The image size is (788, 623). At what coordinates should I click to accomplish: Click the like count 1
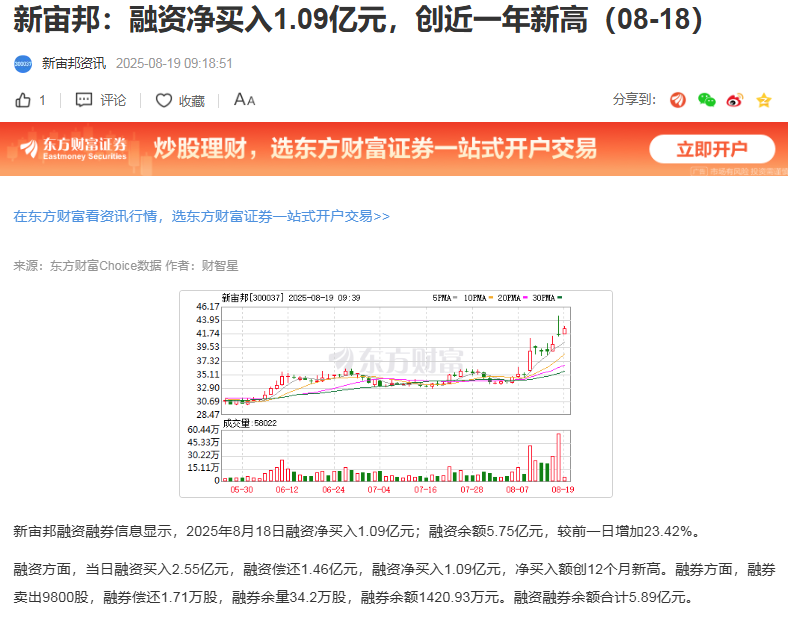(x=42, y=100)
